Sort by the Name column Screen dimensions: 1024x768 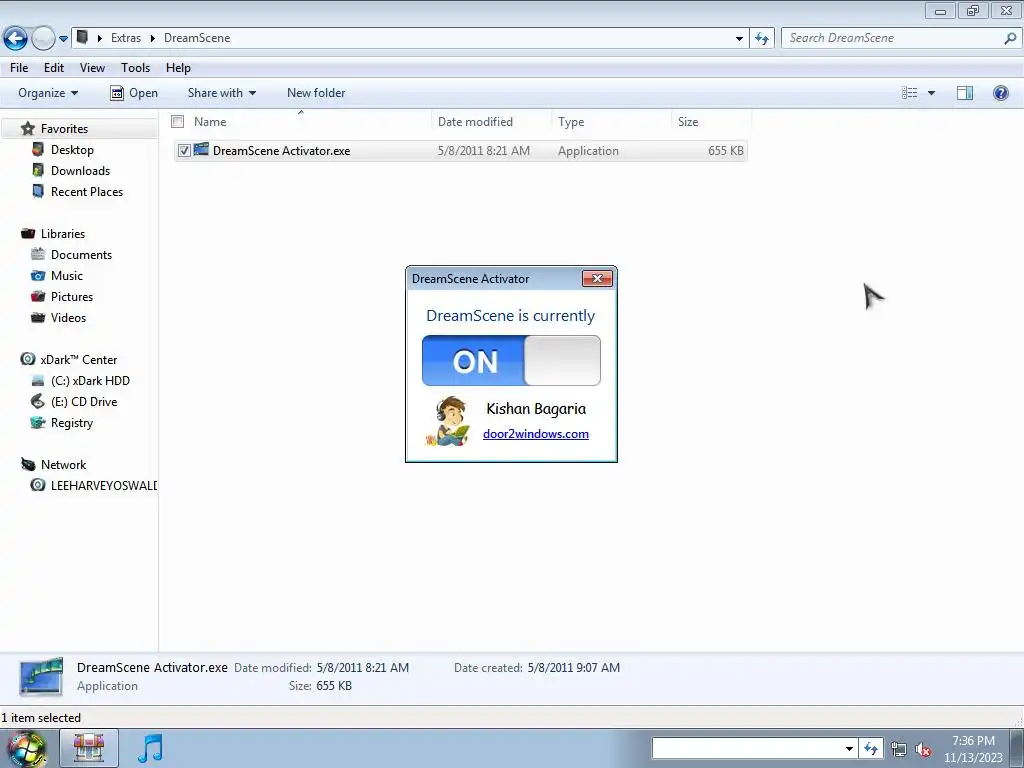210,121
